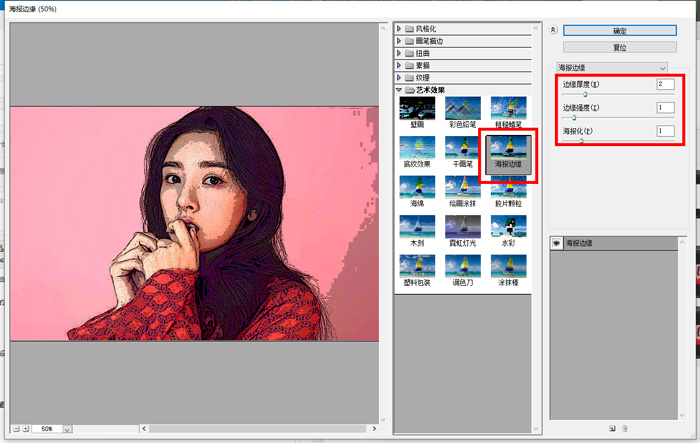The height and width of the screenshot is (443, 700).
Task: Click the filter list scrollbar down arrow
Action: click(536, 429)
